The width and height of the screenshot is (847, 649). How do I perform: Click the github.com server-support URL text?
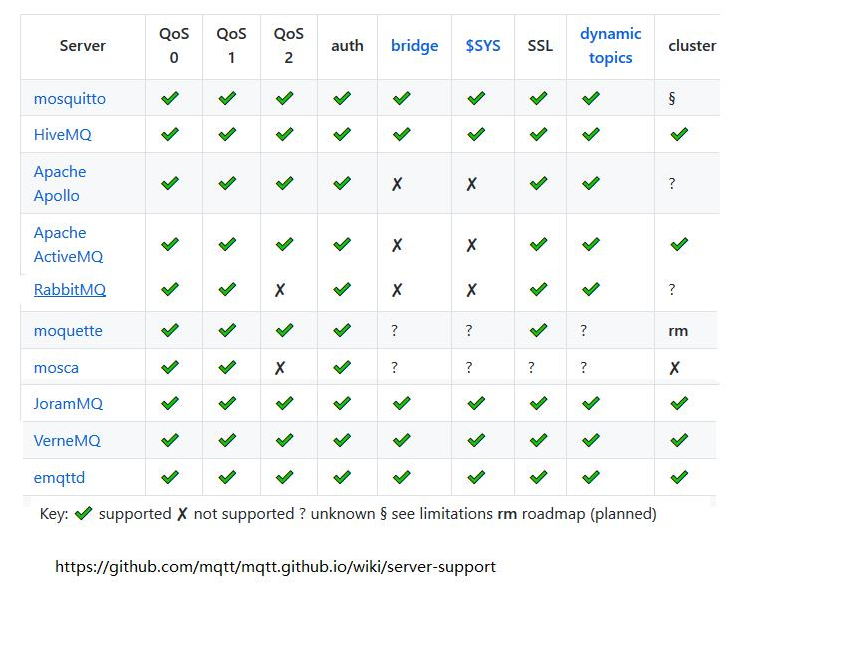[275, 566]
